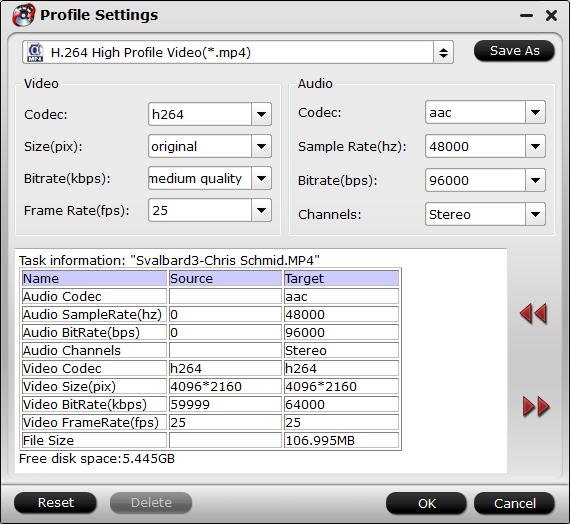This screenshot has width=570, height=524.
Task: Click the Cancel button
Action: (x=514, y=504)
